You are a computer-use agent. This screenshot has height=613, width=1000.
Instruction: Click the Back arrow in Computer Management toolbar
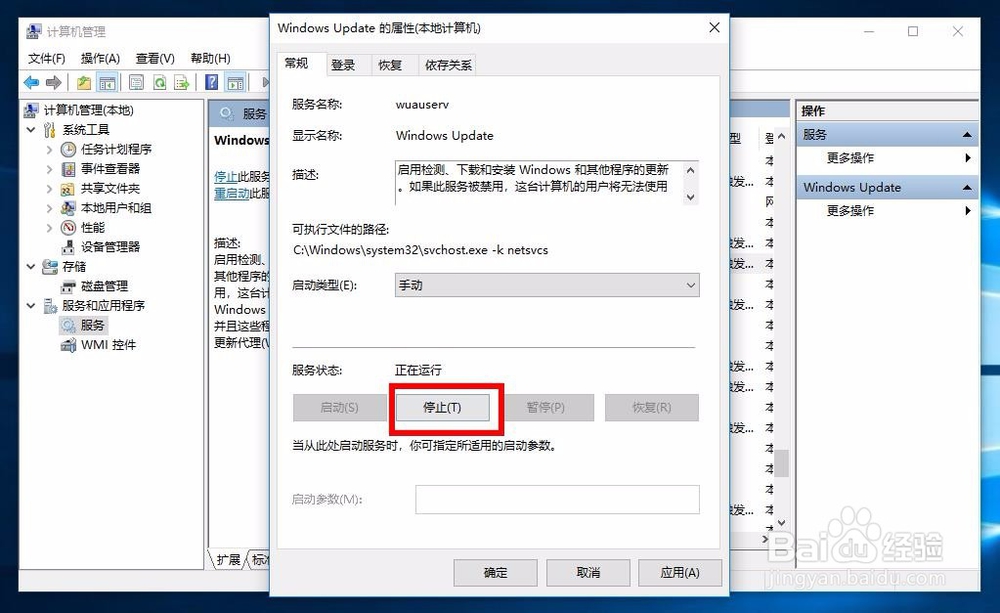pyautogui.click(x=31, y=82)
